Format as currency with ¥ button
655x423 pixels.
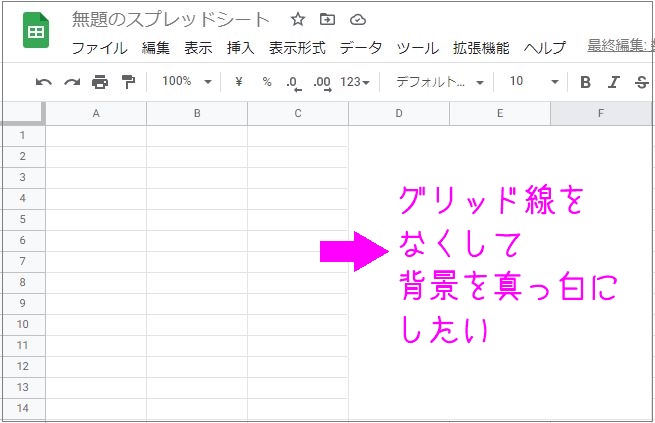[239, 82]
